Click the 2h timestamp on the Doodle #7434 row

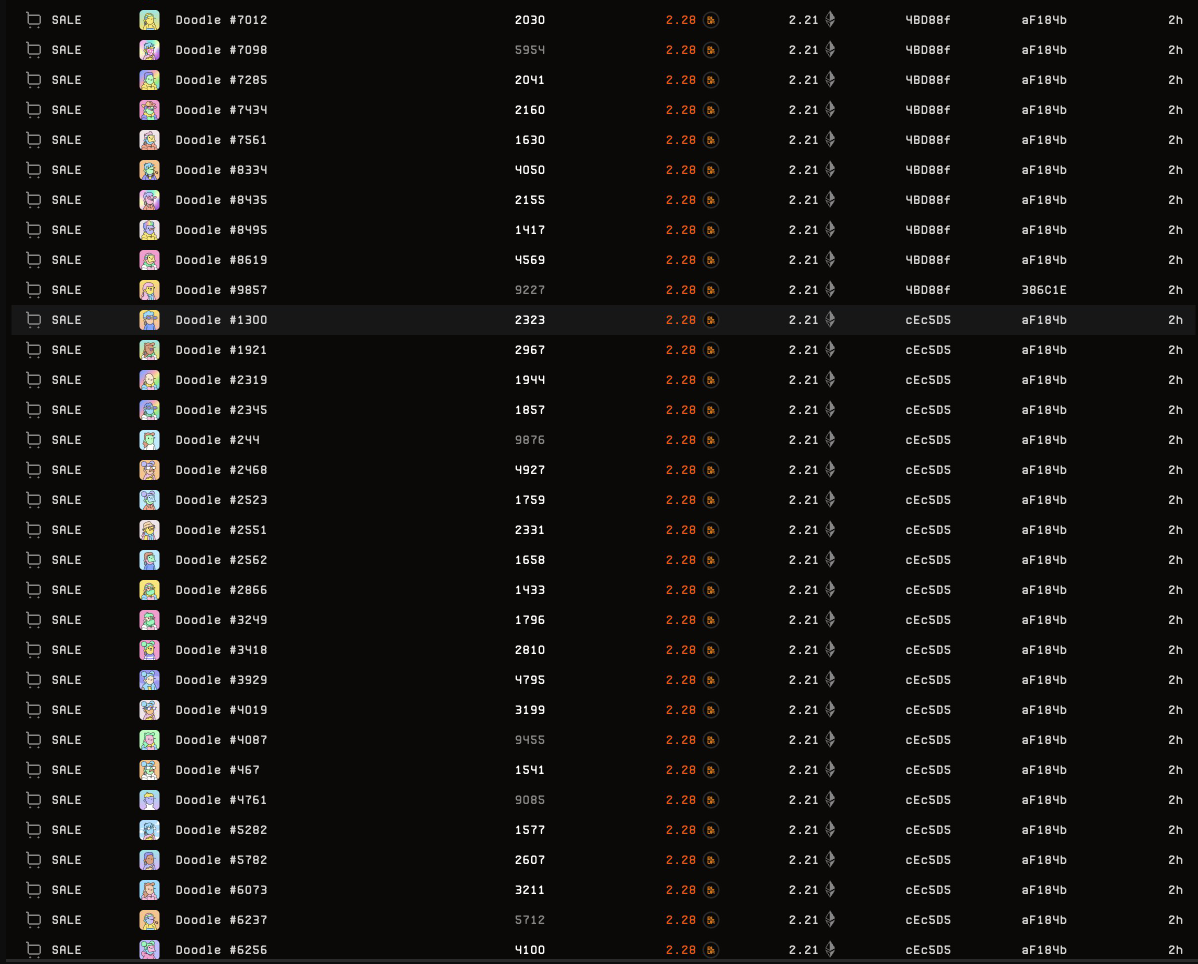click(1175, 110)
